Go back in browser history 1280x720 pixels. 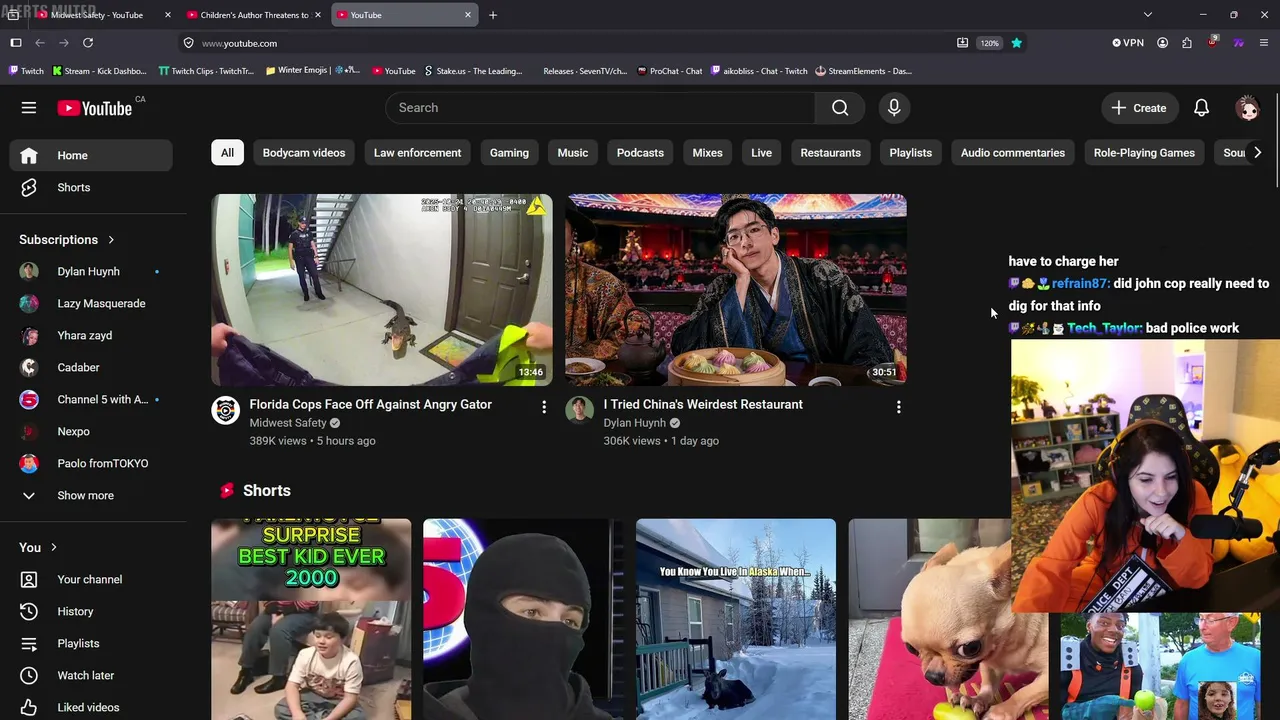coord(40,43)
